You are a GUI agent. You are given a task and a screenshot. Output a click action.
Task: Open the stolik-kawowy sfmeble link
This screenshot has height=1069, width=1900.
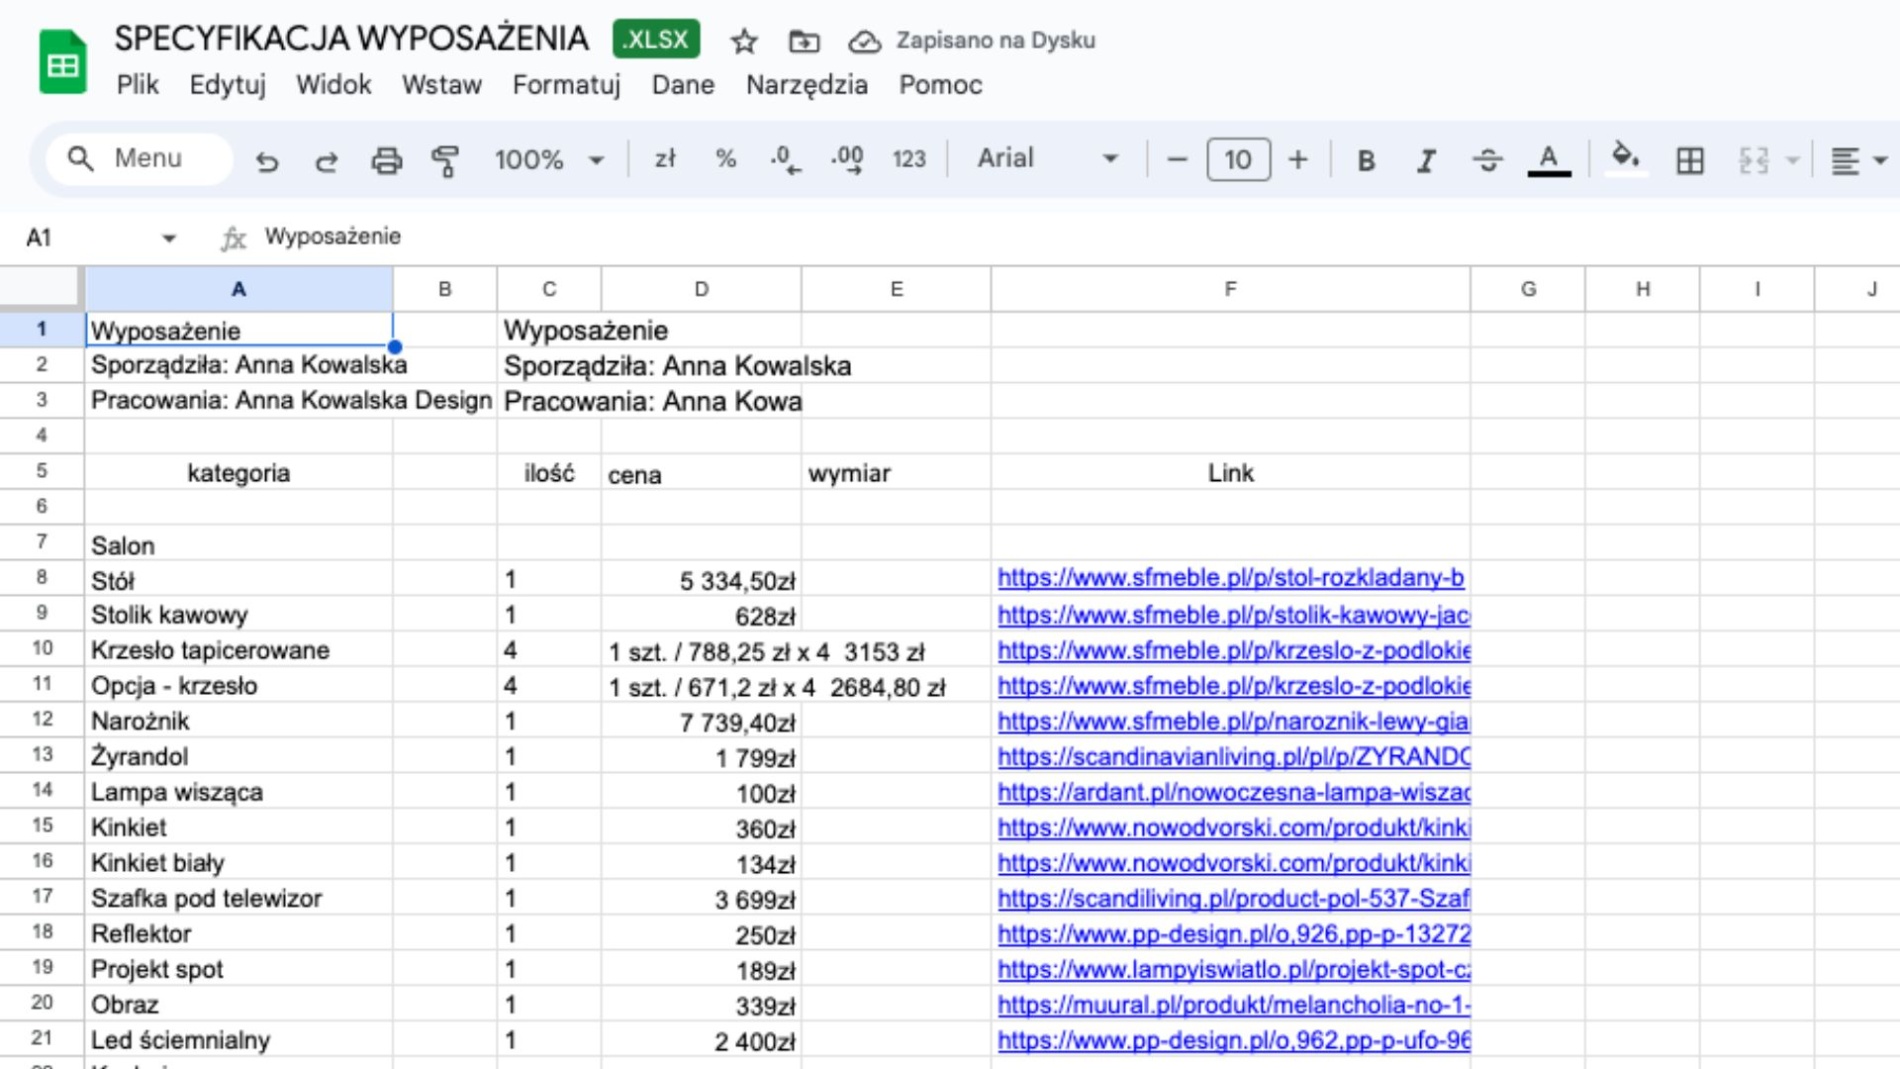coord(1232,615)
